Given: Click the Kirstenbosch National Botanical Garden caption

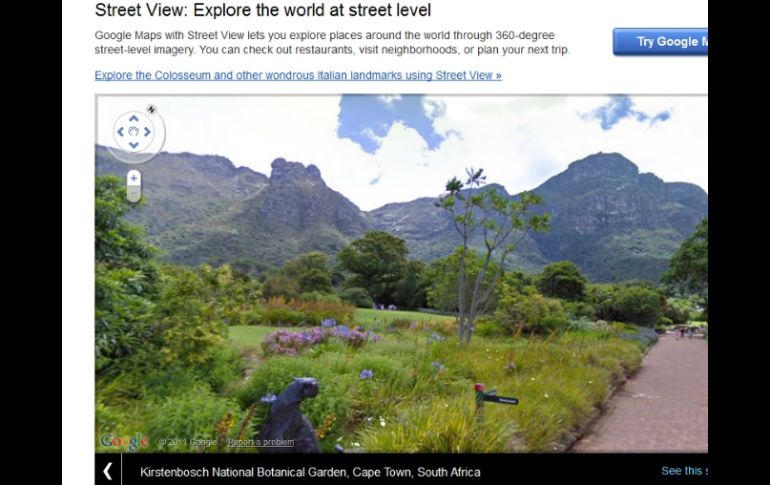Looking at the screenshot, I should (x=310, y=472).
